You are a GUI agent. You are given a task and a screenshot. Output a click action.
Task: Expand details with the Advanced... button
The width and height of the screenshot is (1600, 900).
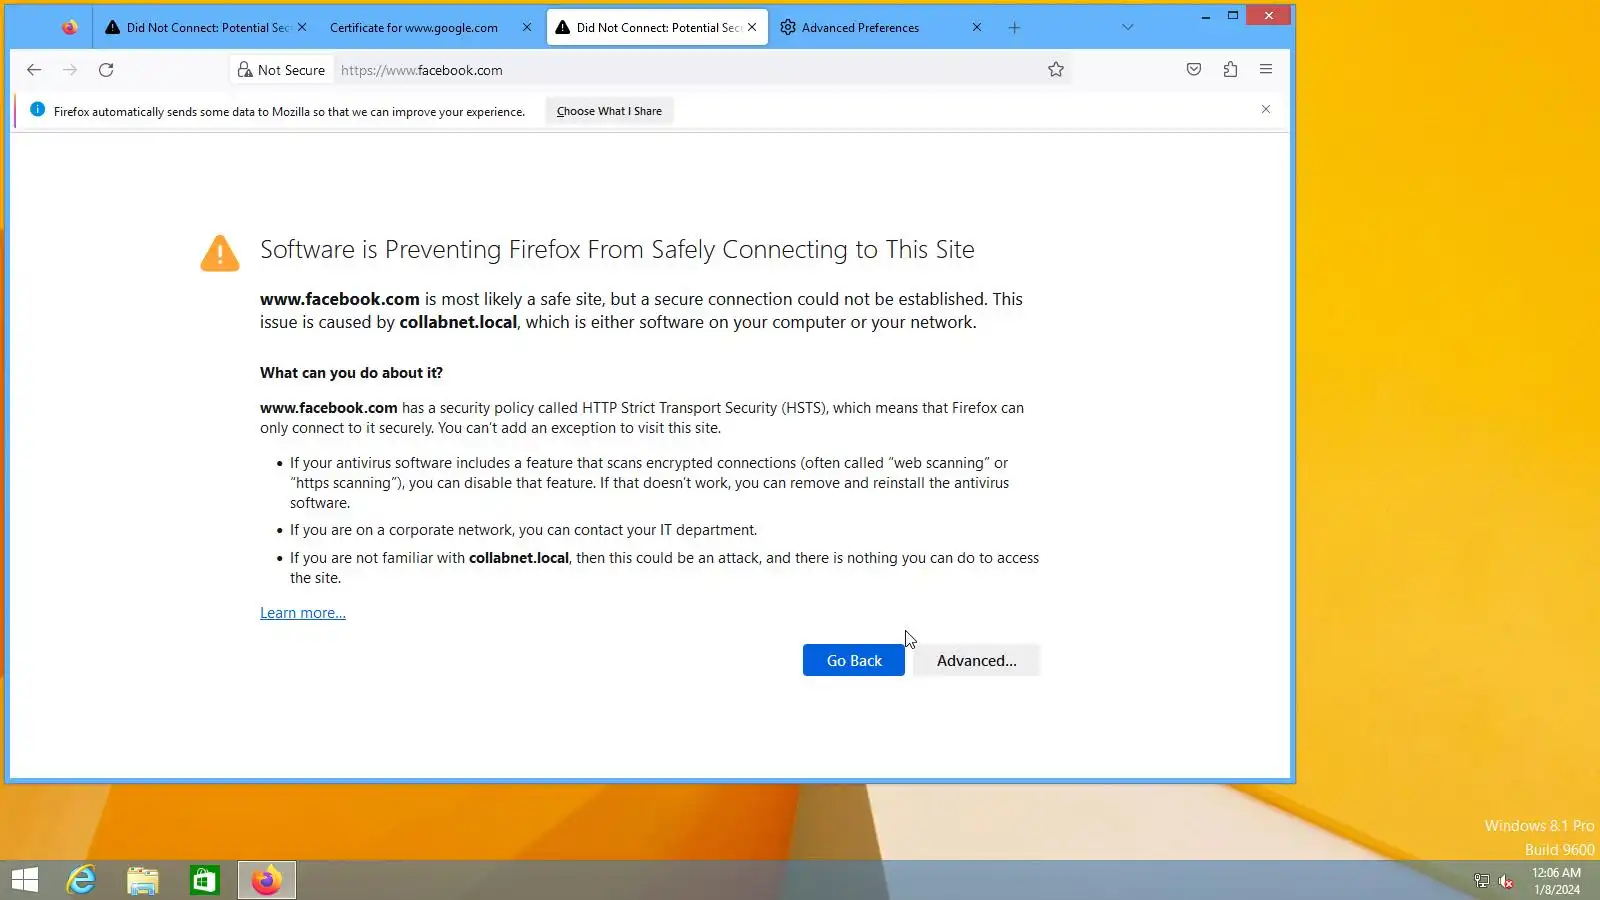tap(976, 661)
